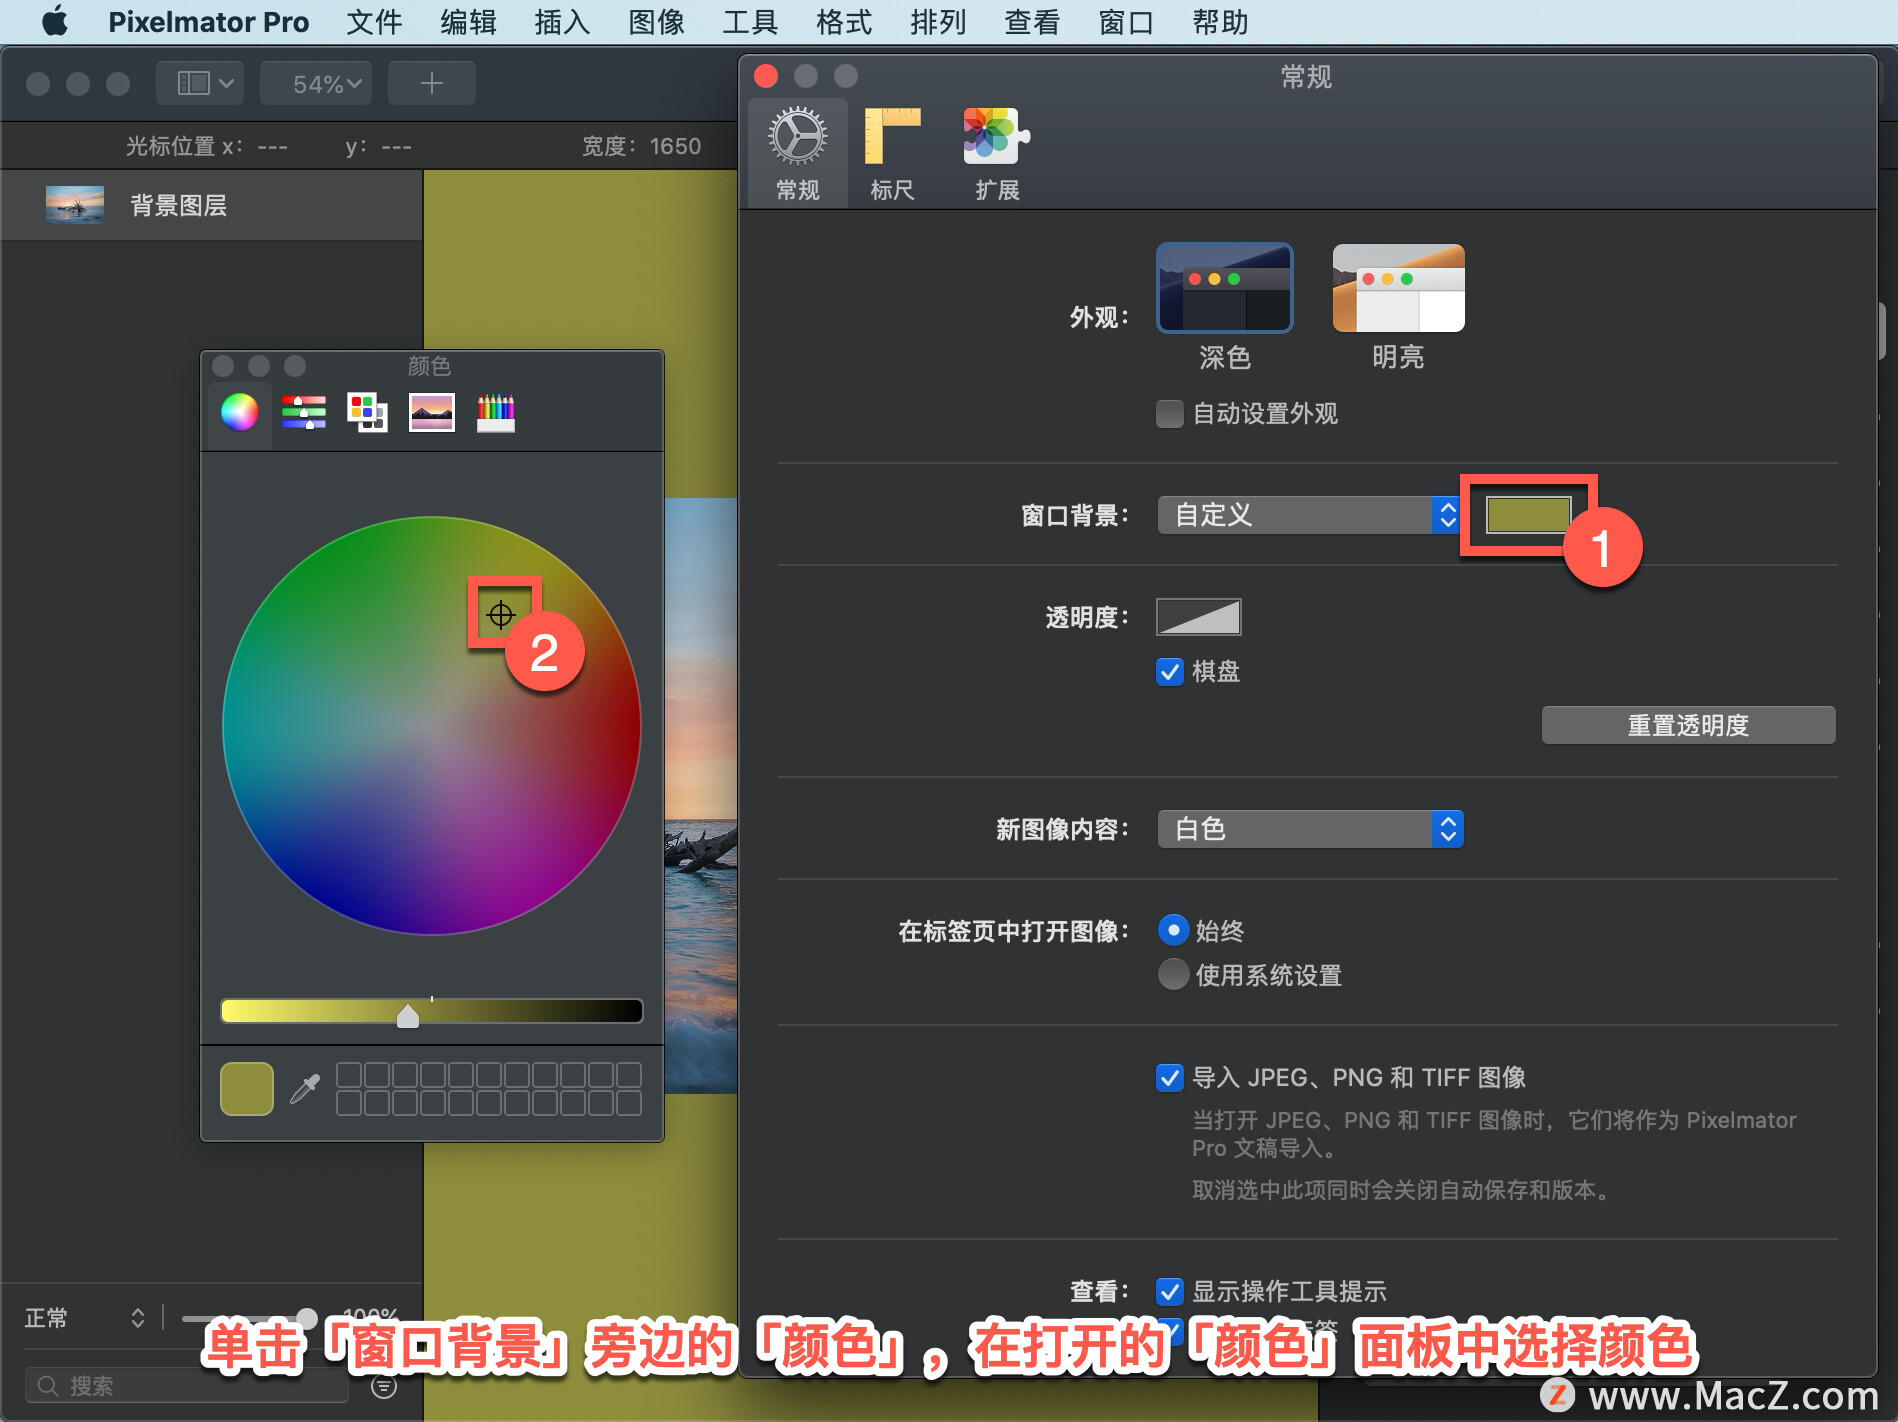Choose the 深色 (Dark) appearance thumbnail

(1224, 288)
